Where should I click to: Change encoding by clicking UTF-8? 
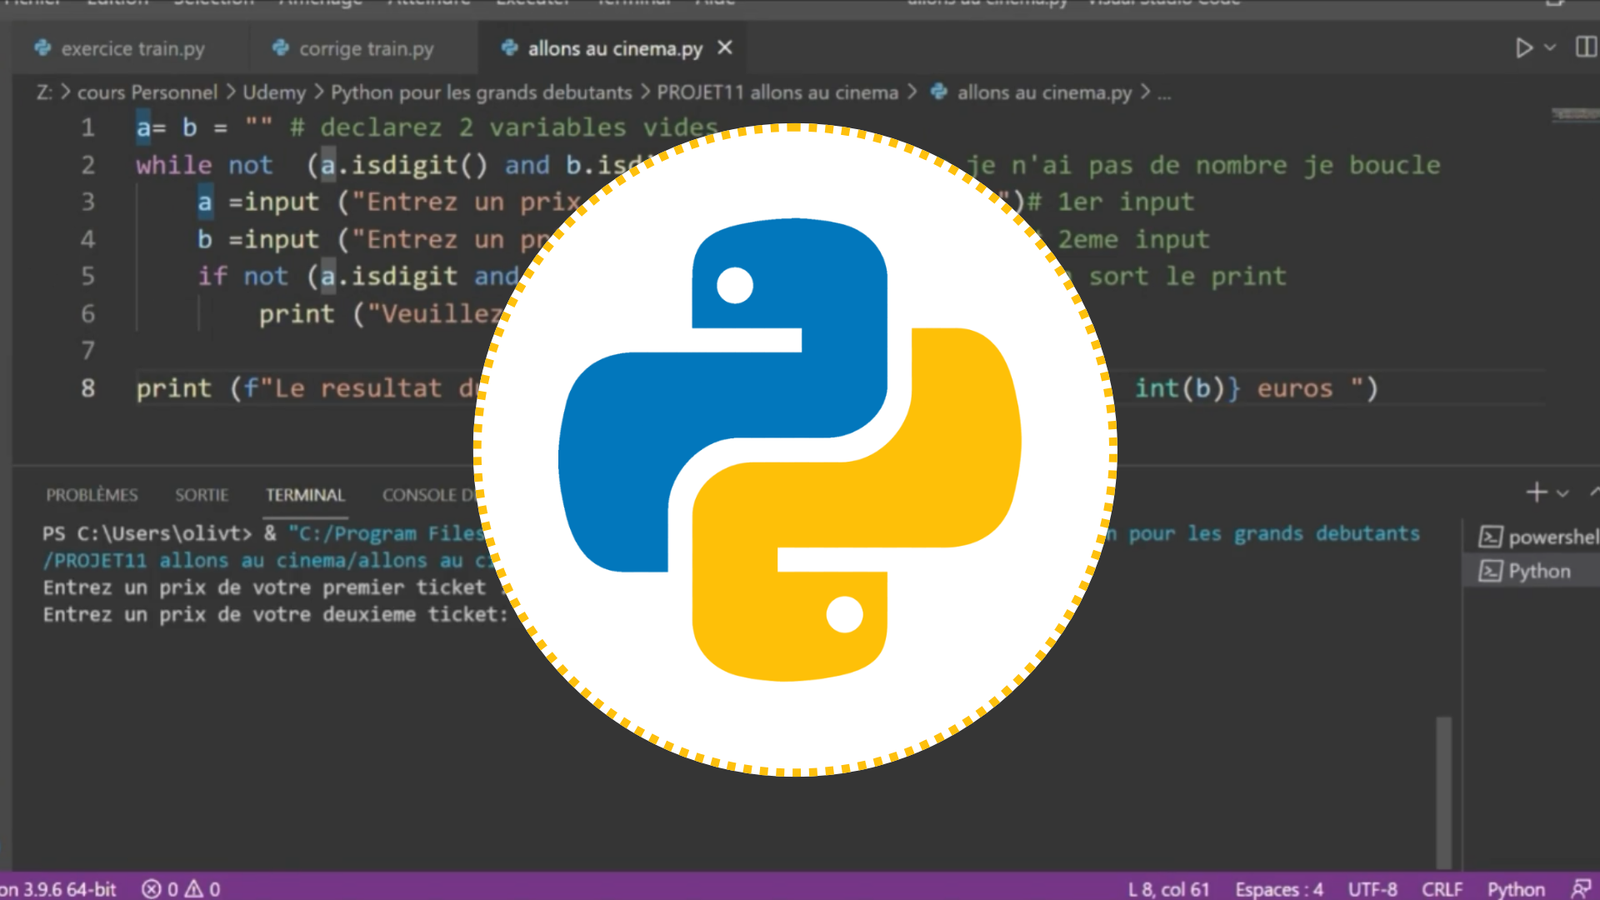point(1372,888)
